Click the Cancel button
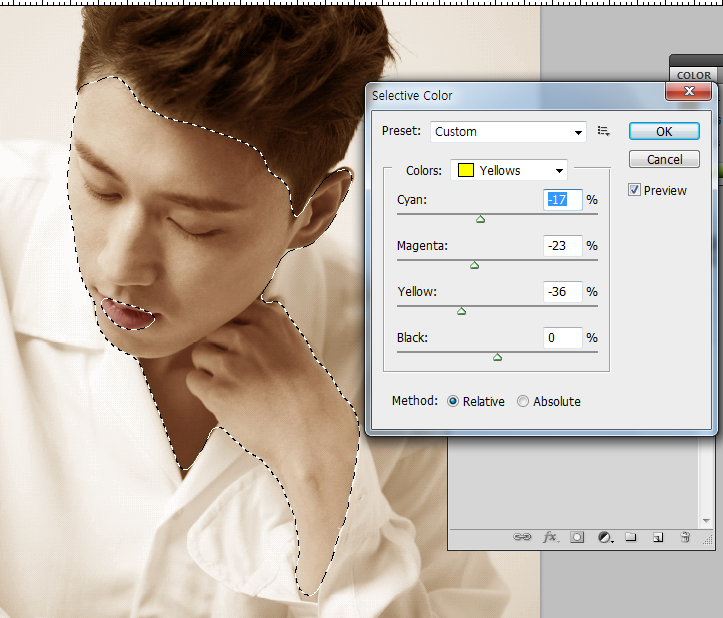Image resolution: width=723 pixels, height=618 pixels. pyautogui.click(x=664, y=160)
